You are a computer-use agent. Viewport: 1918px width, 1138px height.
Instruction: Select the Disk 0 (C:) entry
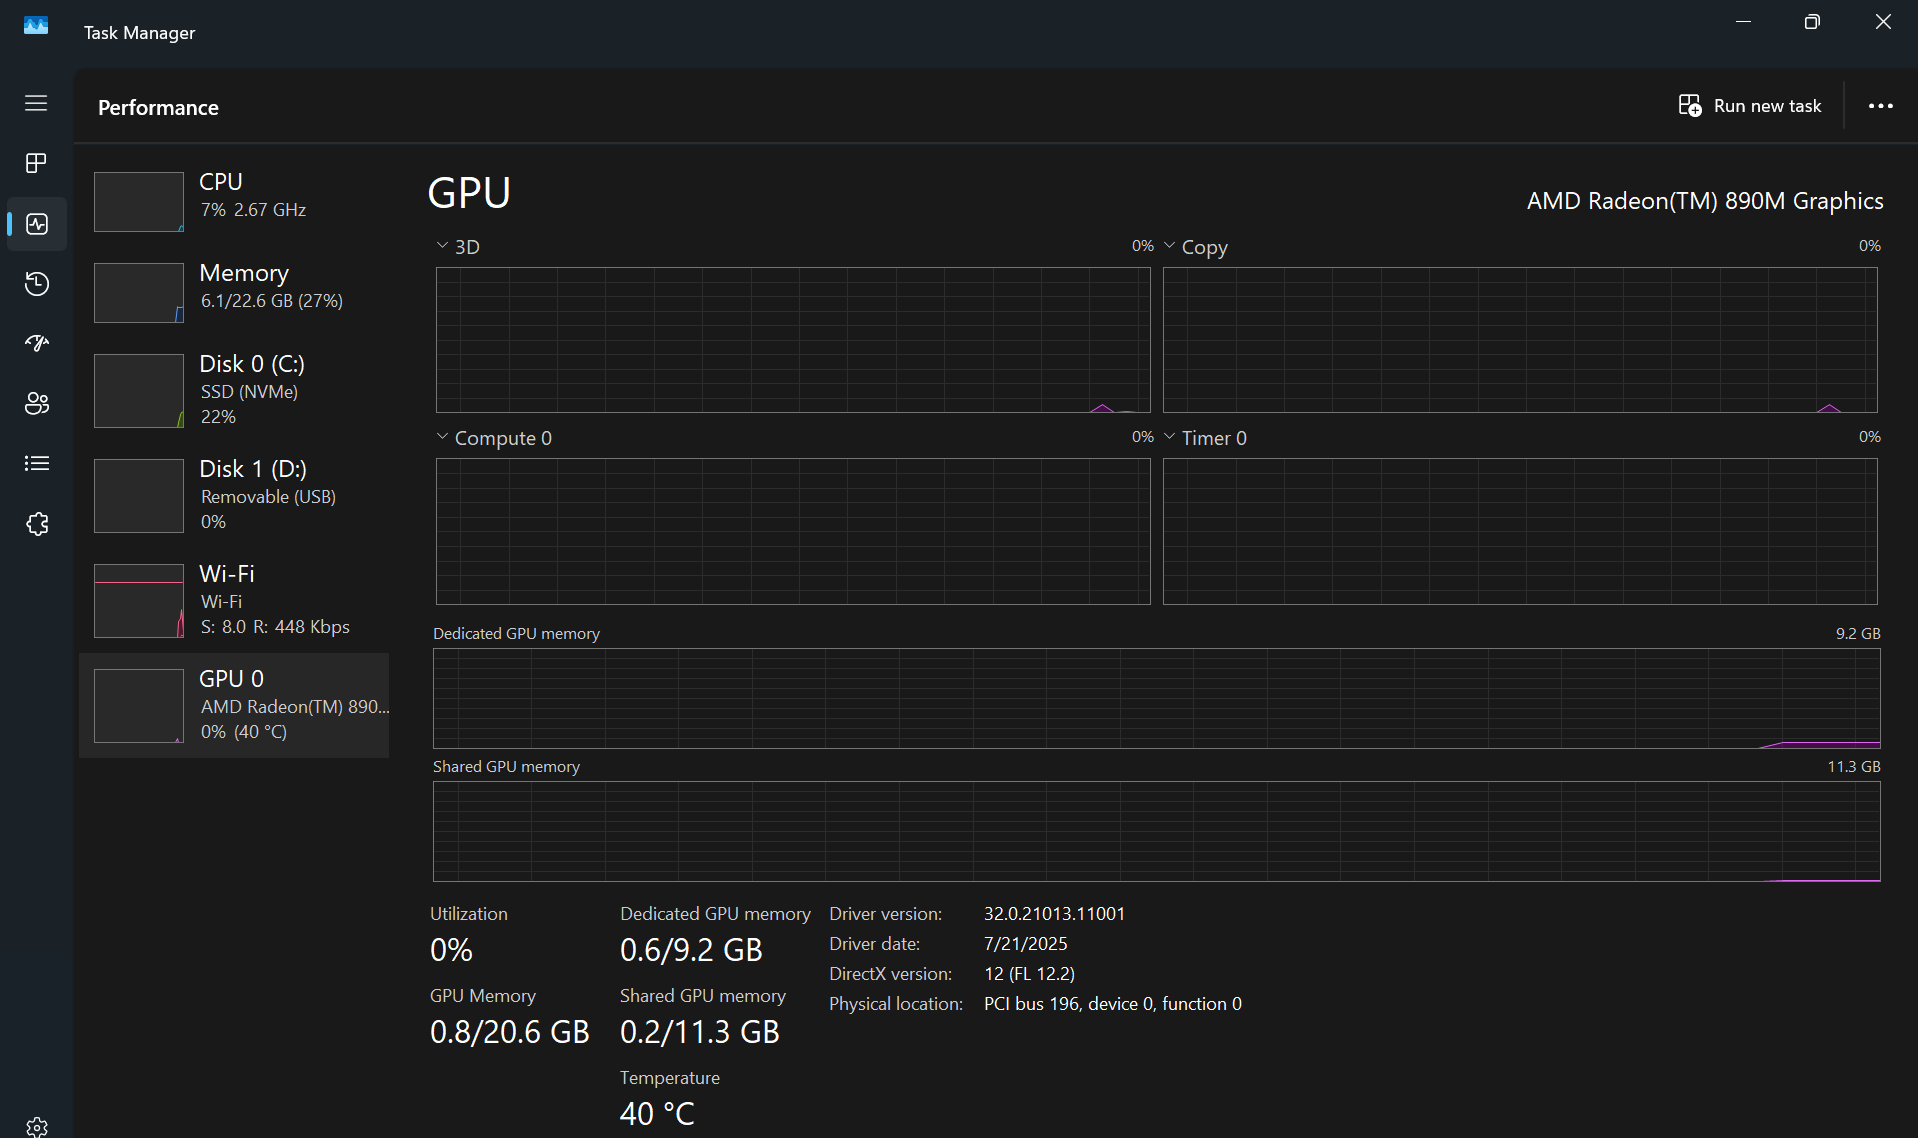[234, 390]
